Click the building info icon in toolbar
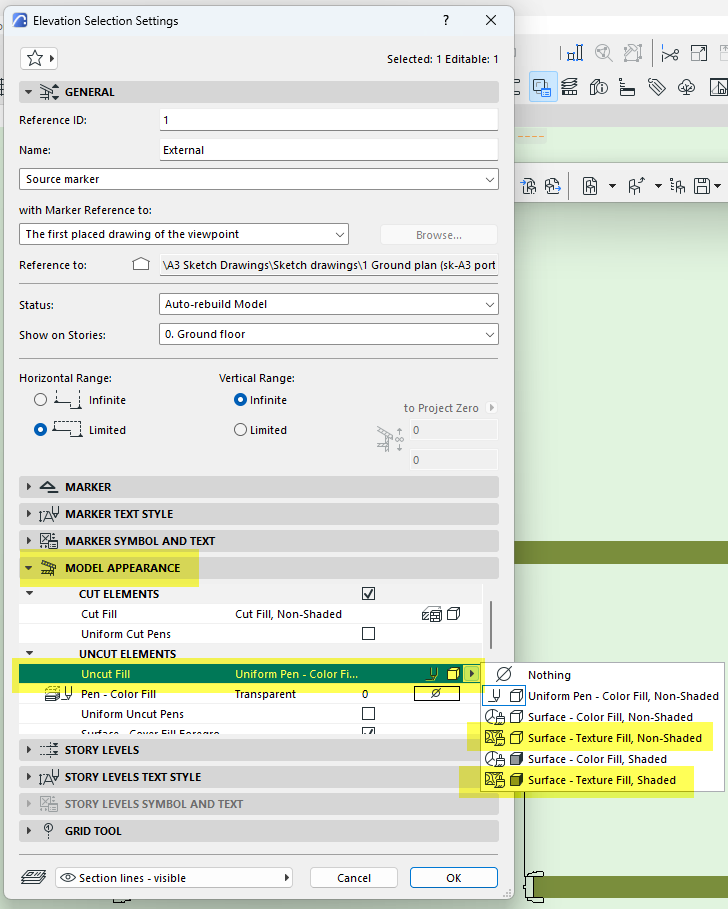This screenshot has width=728, height=909. point(599,87)
